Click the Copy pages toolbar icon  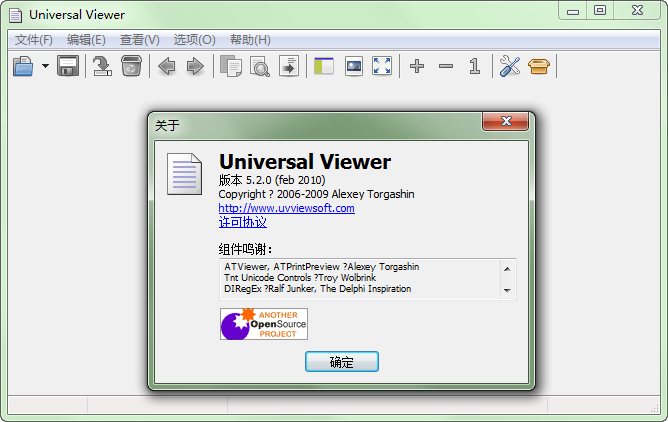pyautogui.click(x=231, y=66)
